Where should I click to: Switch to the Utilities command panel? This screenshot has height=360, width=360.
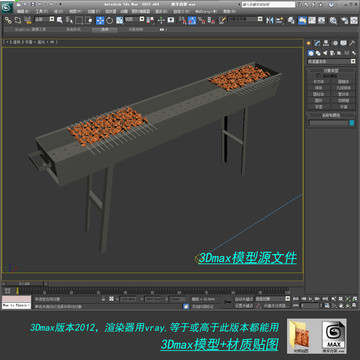[x=352, y=43]
